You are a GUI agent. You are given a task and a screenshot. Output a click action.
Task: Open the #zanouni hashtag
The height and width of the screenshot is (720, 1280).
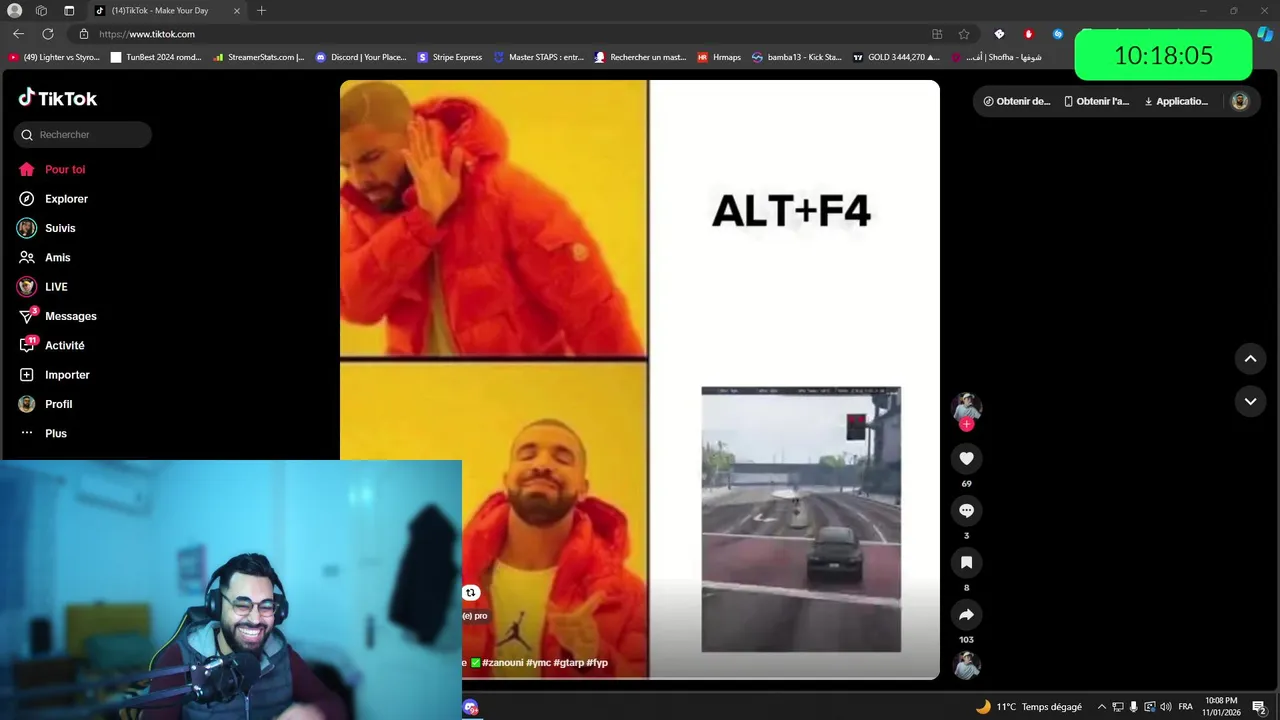pos(502,663)
